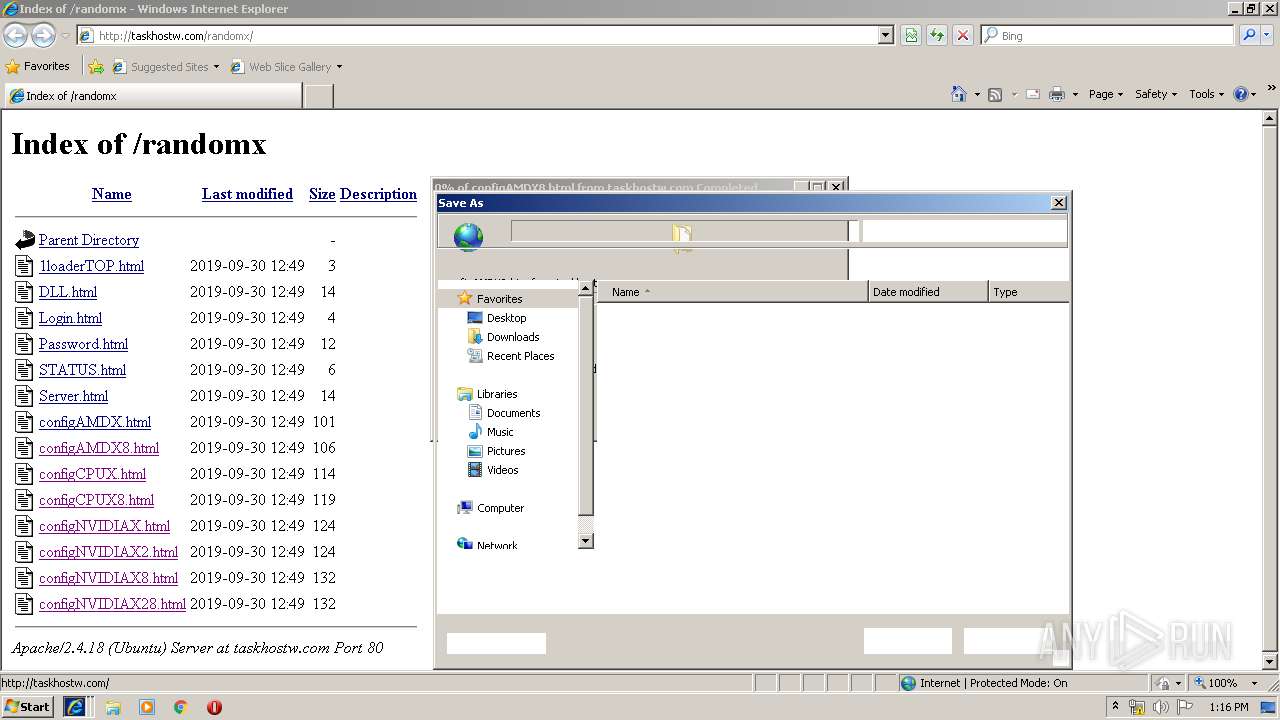The width and height of the screenshot is (1280, 720).
Task: Click the Windows Start button
Action: tap(27, 706)
